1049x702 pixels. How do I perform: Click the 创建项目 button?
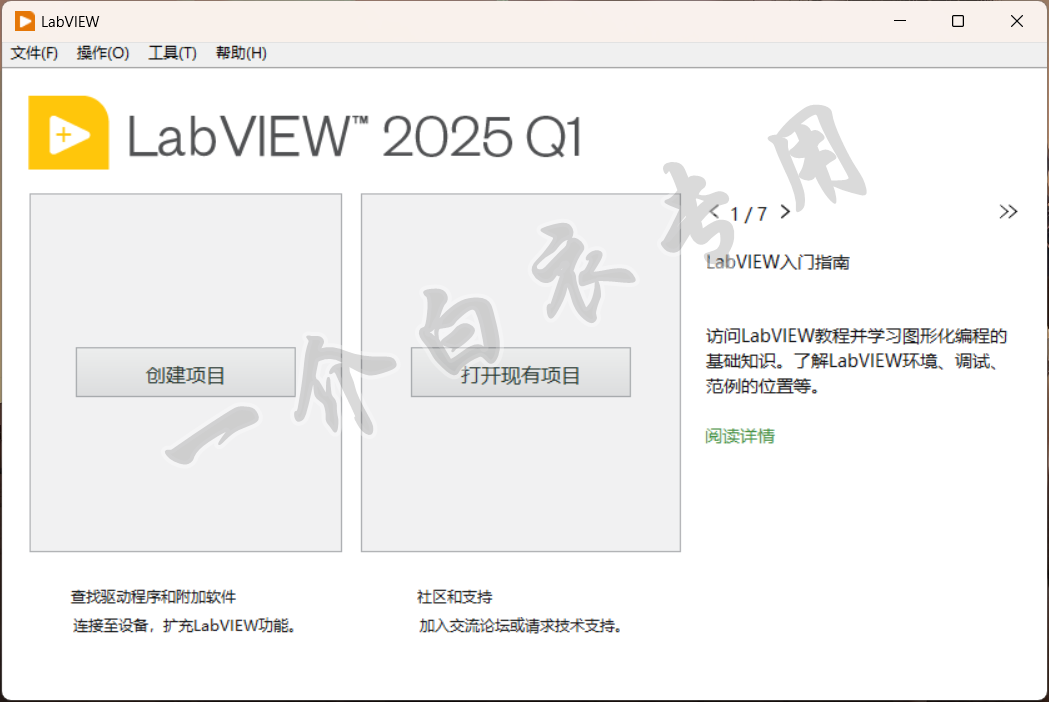click(185, 372)
